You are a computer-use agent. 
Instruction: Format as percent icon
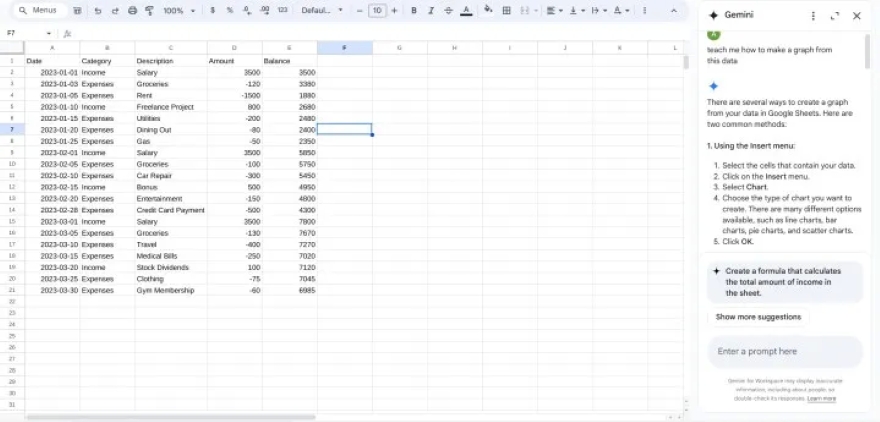point(230,11)
